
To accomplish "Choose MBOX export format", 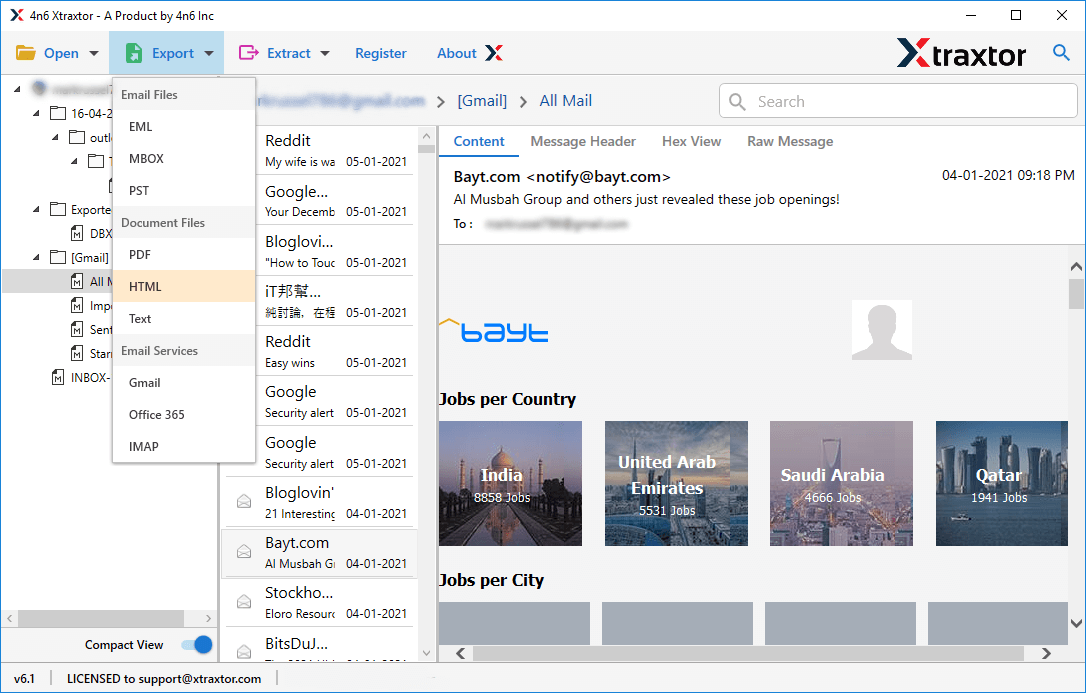I will tap(184, 159).
